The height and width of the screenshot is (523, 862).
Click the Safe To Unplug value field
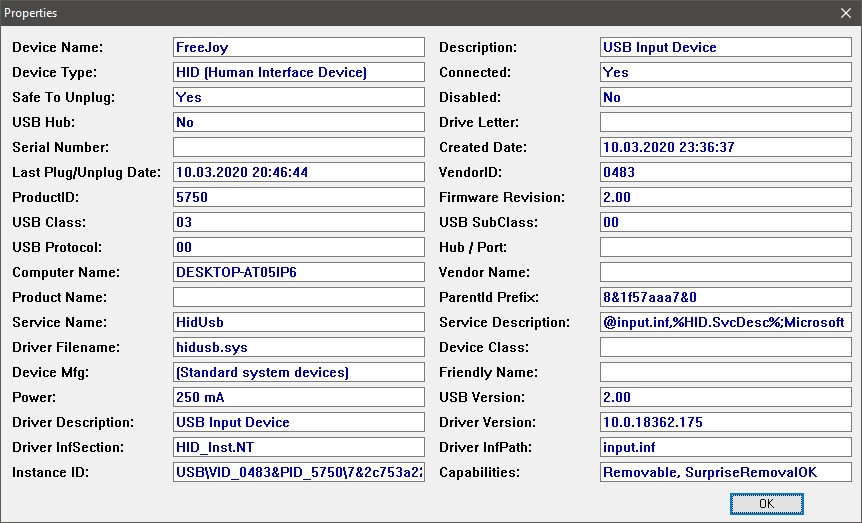point(299,97)
